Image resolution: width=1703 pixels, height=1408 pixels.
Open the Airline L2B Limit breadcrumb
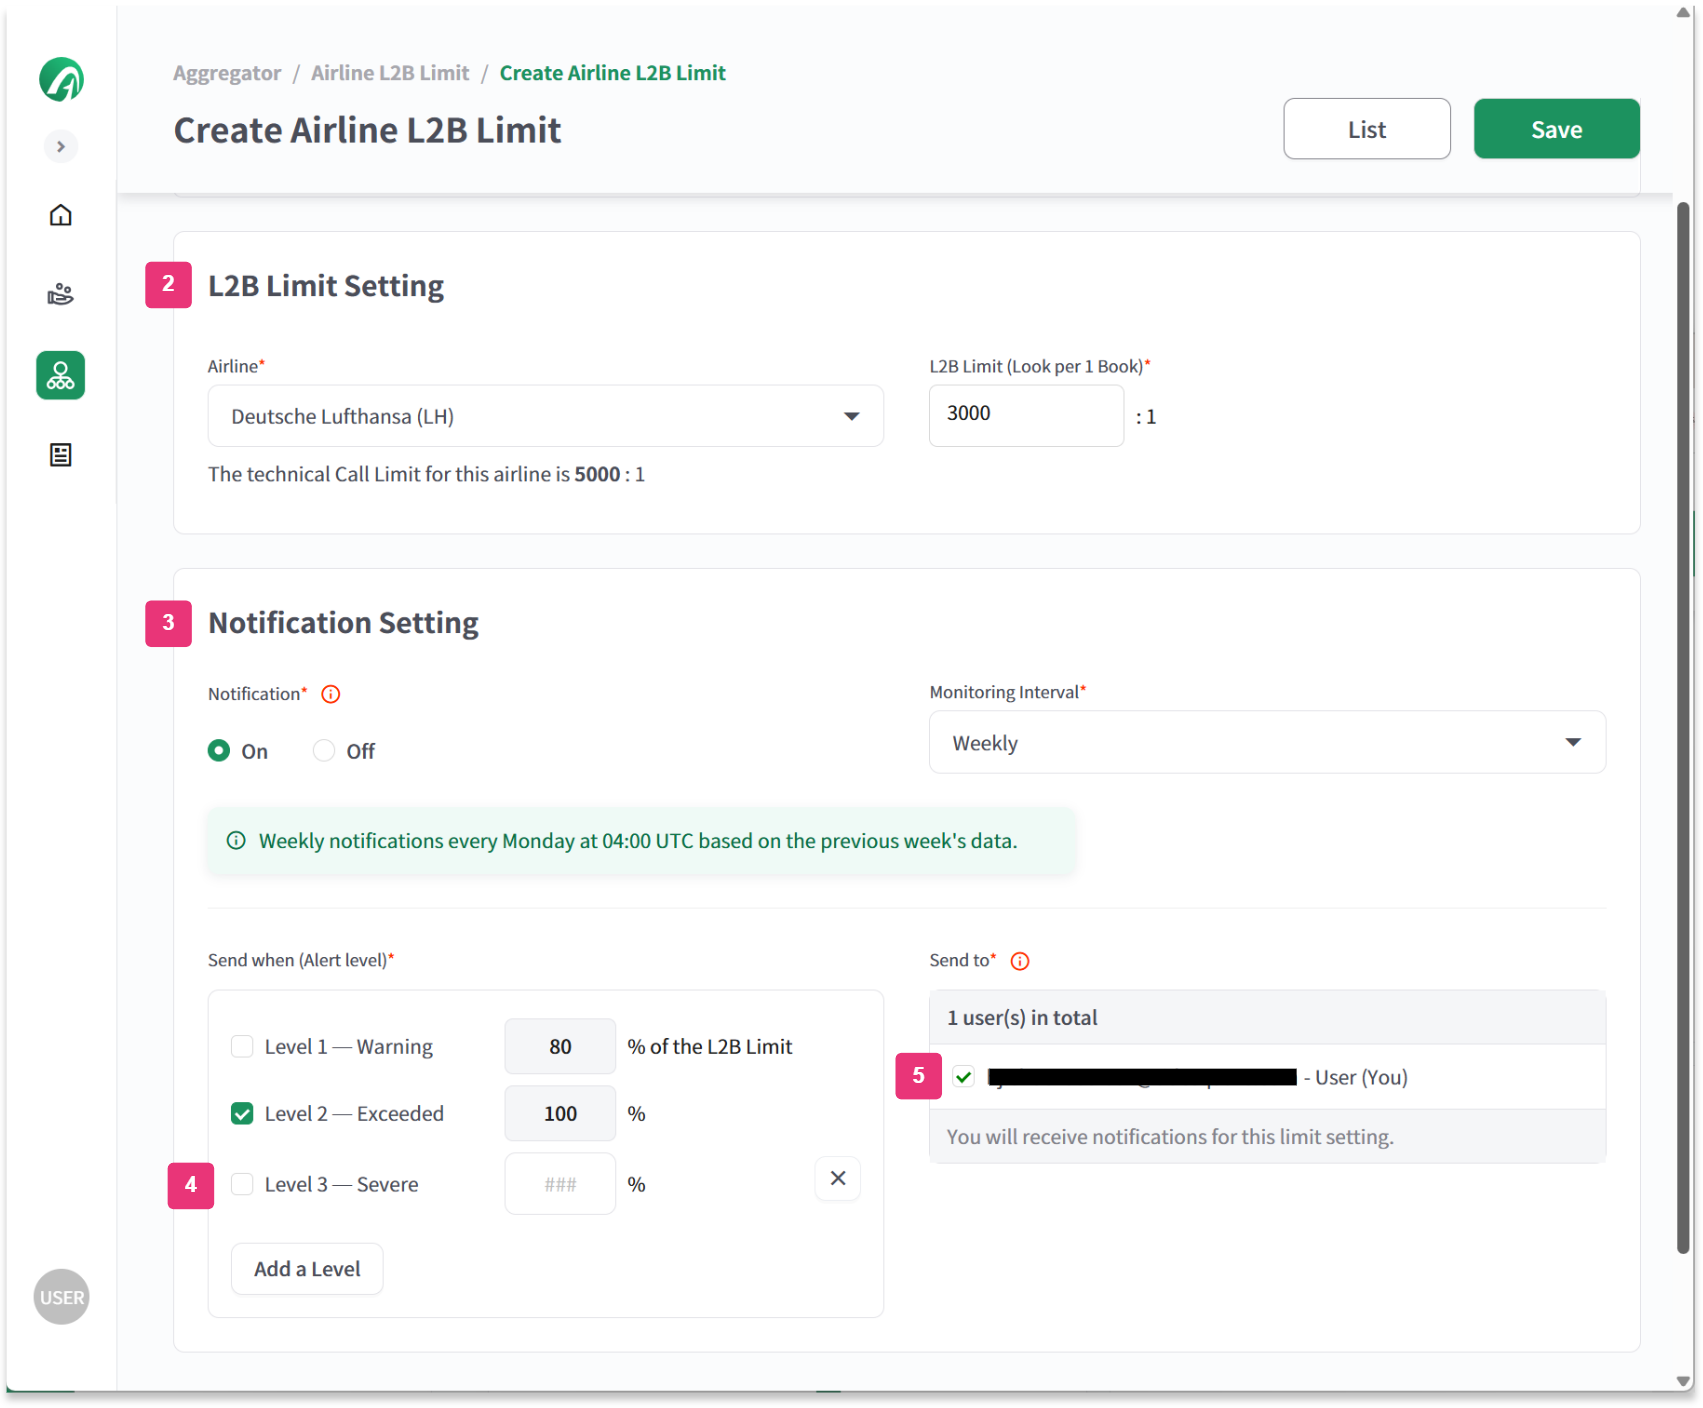pos(389,72)
